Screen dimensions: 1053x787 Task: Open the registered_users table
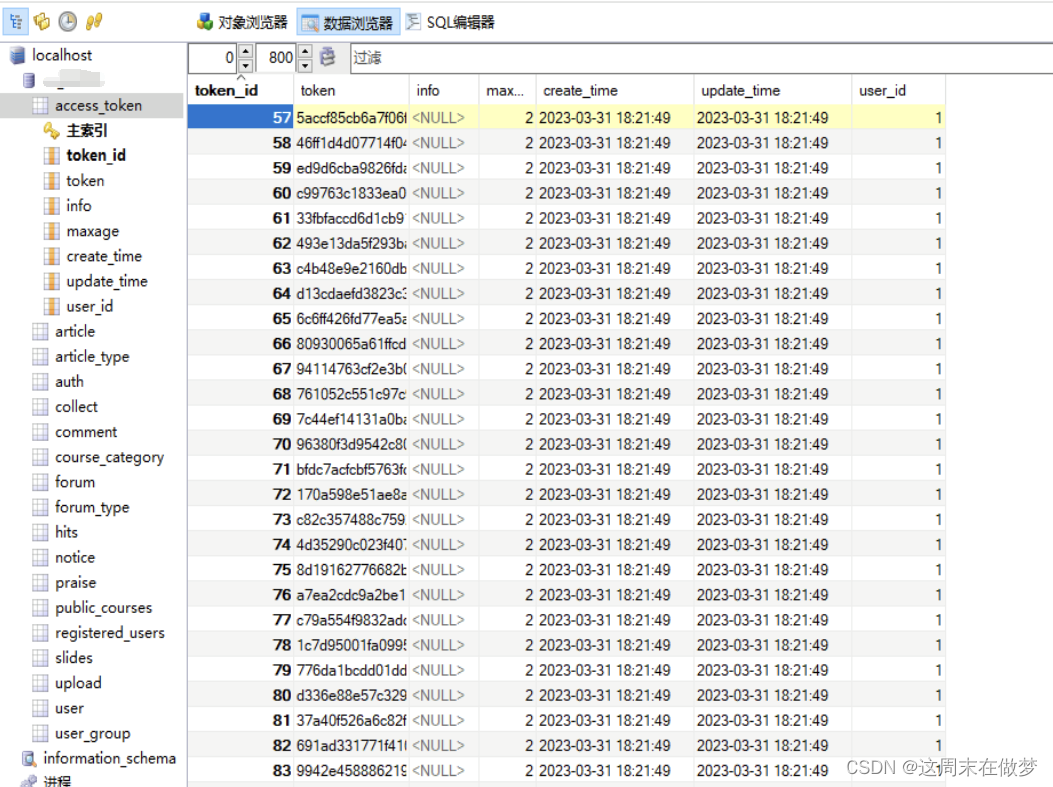(109, 633)
